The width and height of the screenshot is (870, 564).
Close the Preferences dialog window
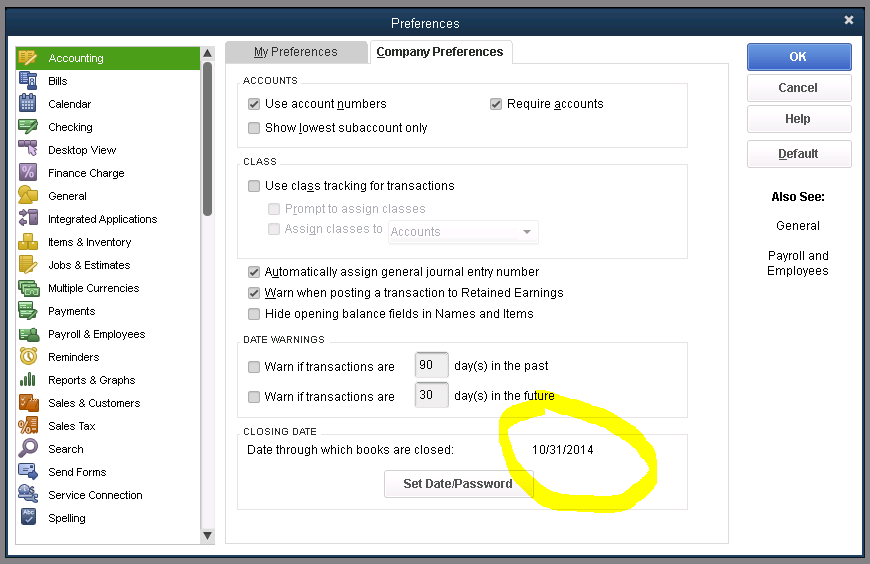click(848, 20)
